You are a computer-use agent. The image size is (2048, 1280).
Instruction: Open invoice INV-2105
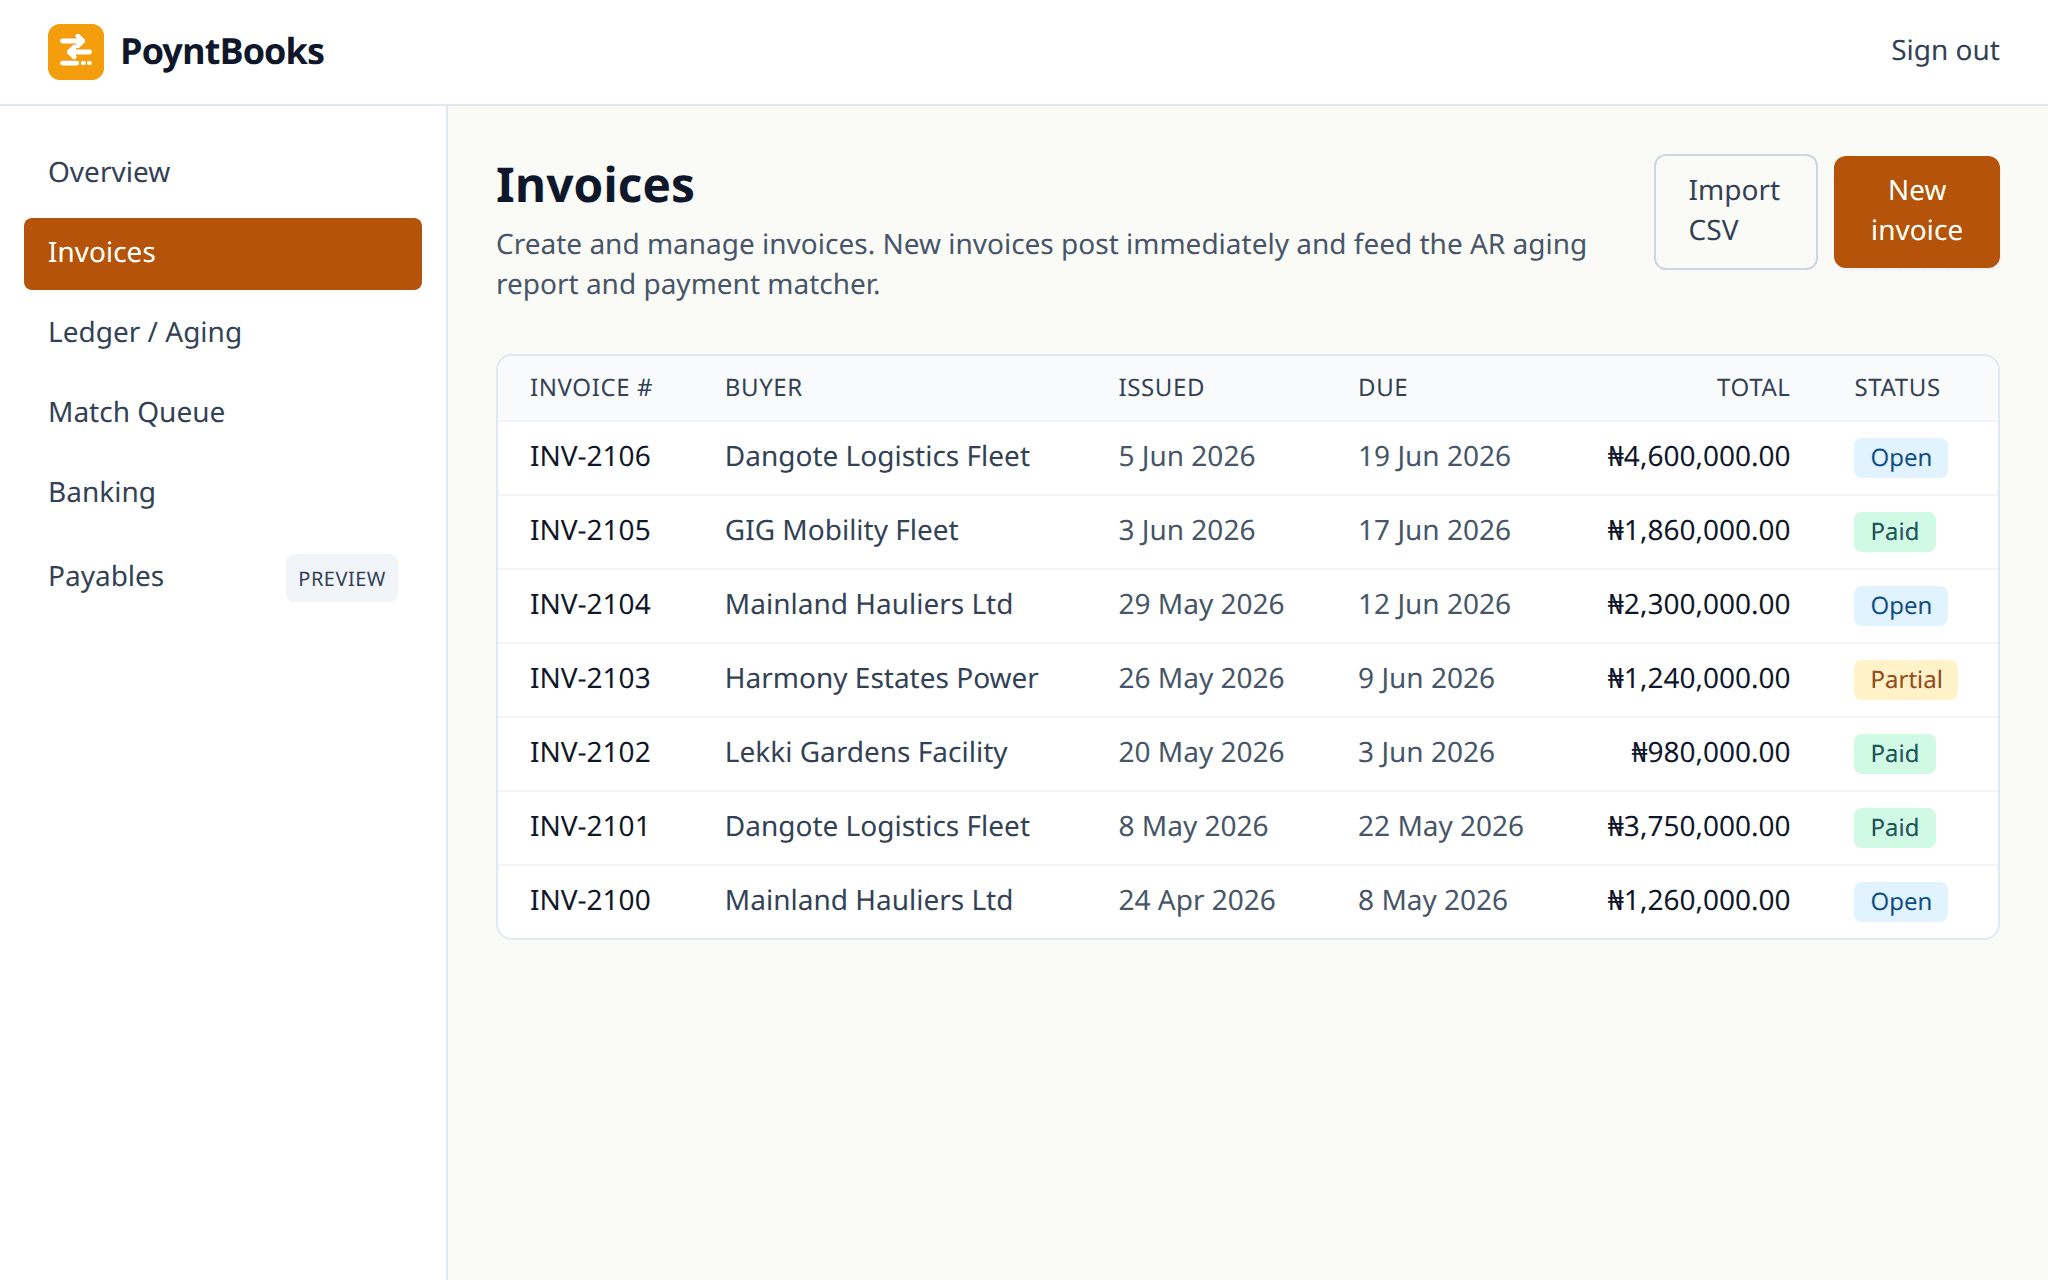pos(590,531)
